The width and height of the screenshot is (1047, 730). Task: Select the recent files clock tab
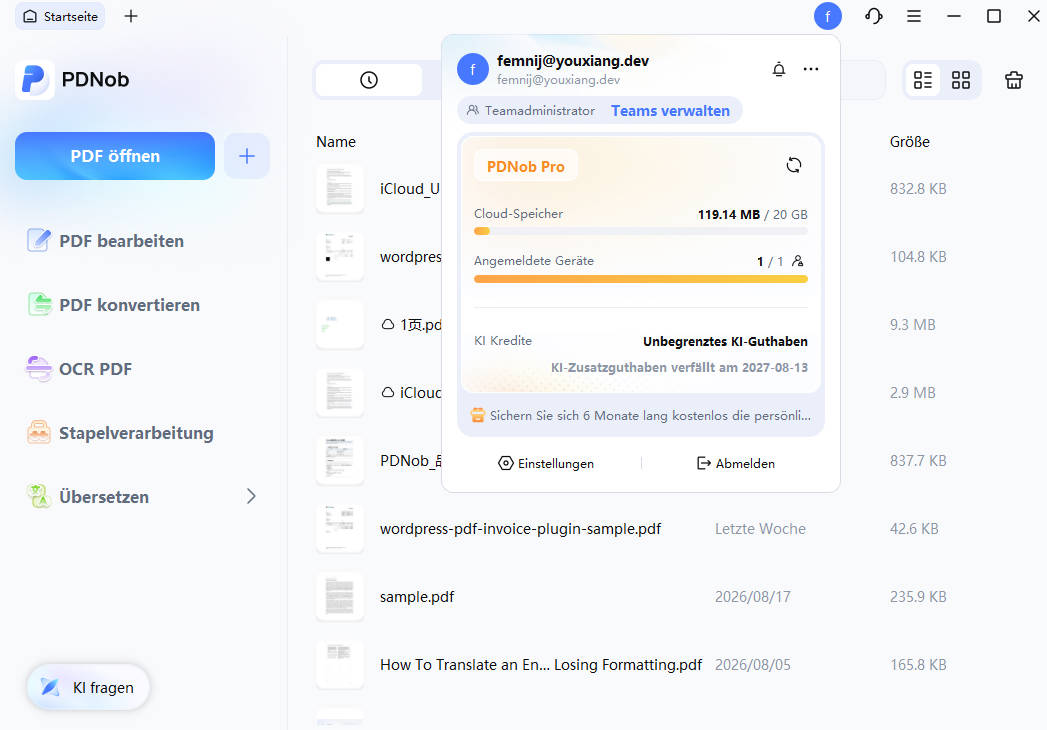[x=369, y=80]
